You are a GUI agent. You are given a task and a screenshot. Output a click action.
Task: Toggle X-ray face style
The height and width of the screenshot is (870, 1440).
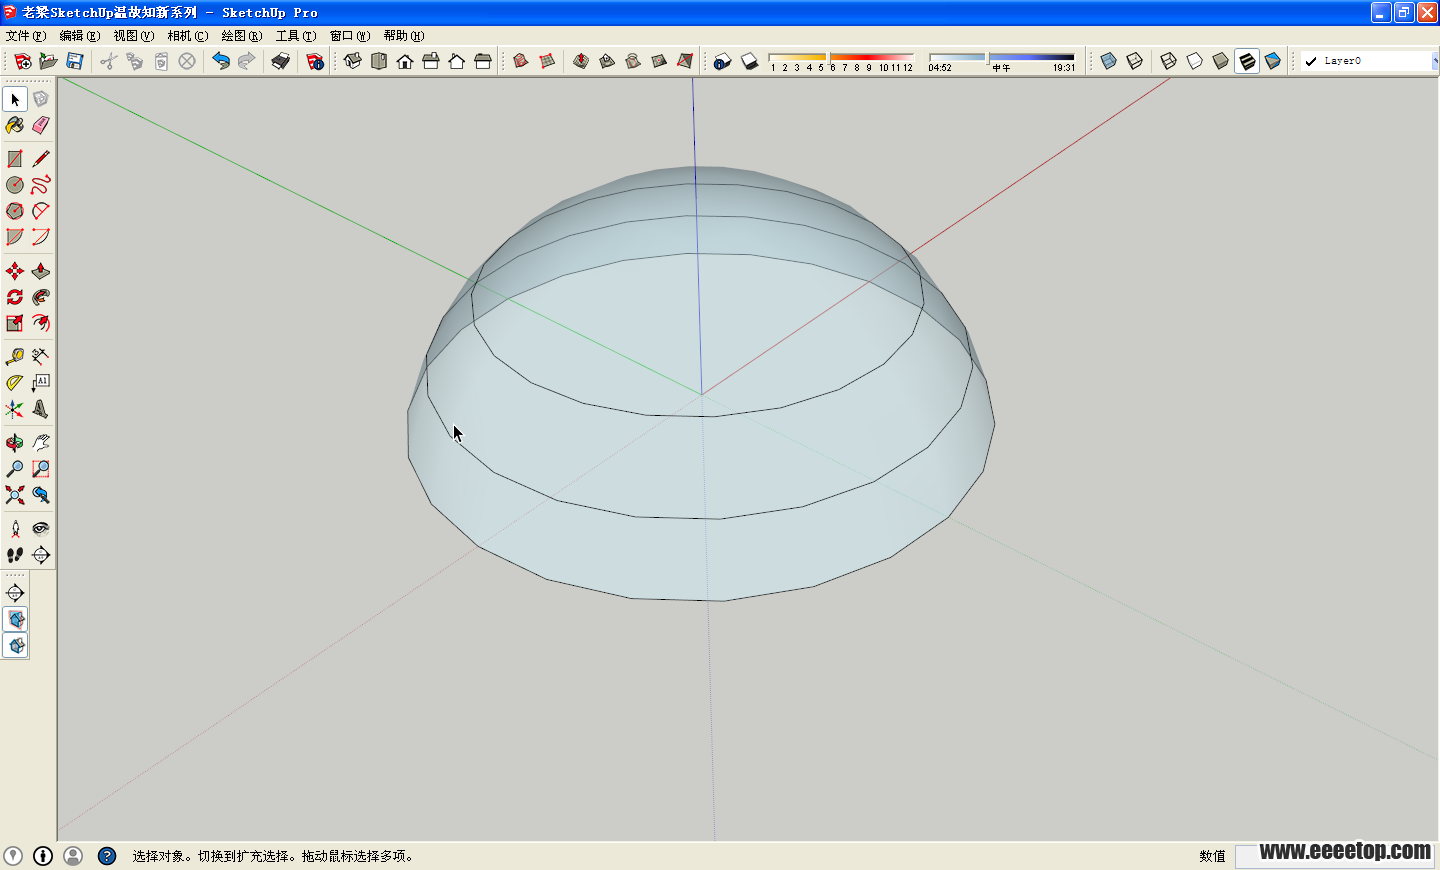click(1109, 61)
